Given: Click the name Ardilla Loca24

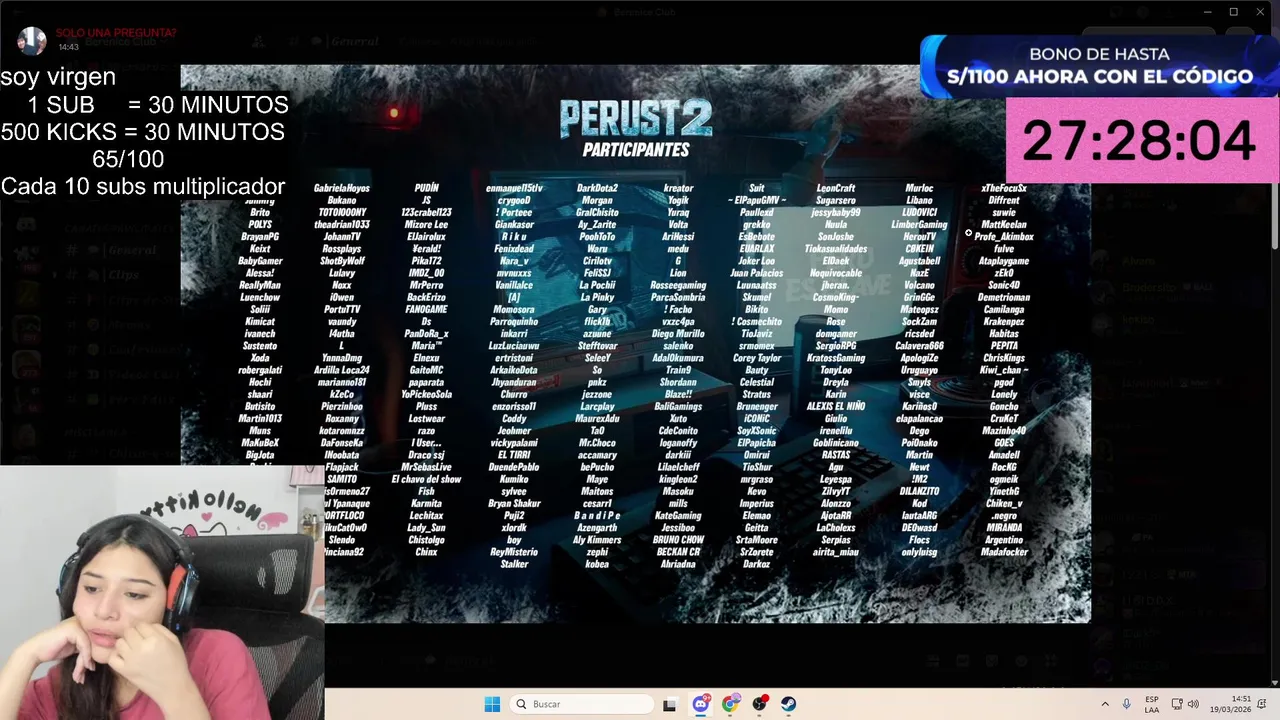Looking at the screenshot, I should pos(341,370).
